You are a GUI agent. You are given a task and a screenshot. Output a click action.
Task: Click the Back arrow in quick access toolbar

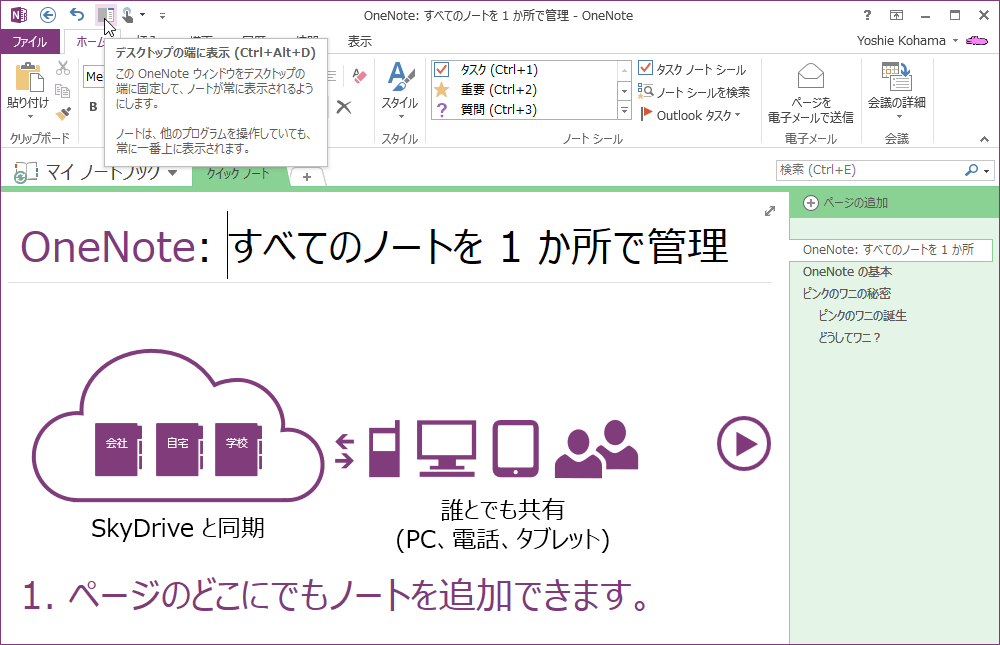[48, 15]
